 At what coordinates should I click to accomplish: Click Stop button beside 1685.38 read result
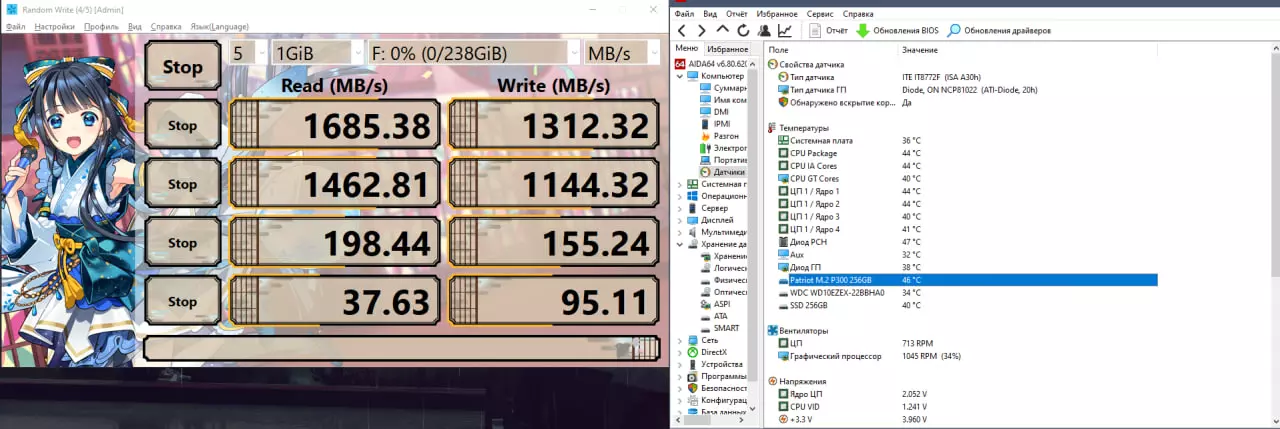183,126
